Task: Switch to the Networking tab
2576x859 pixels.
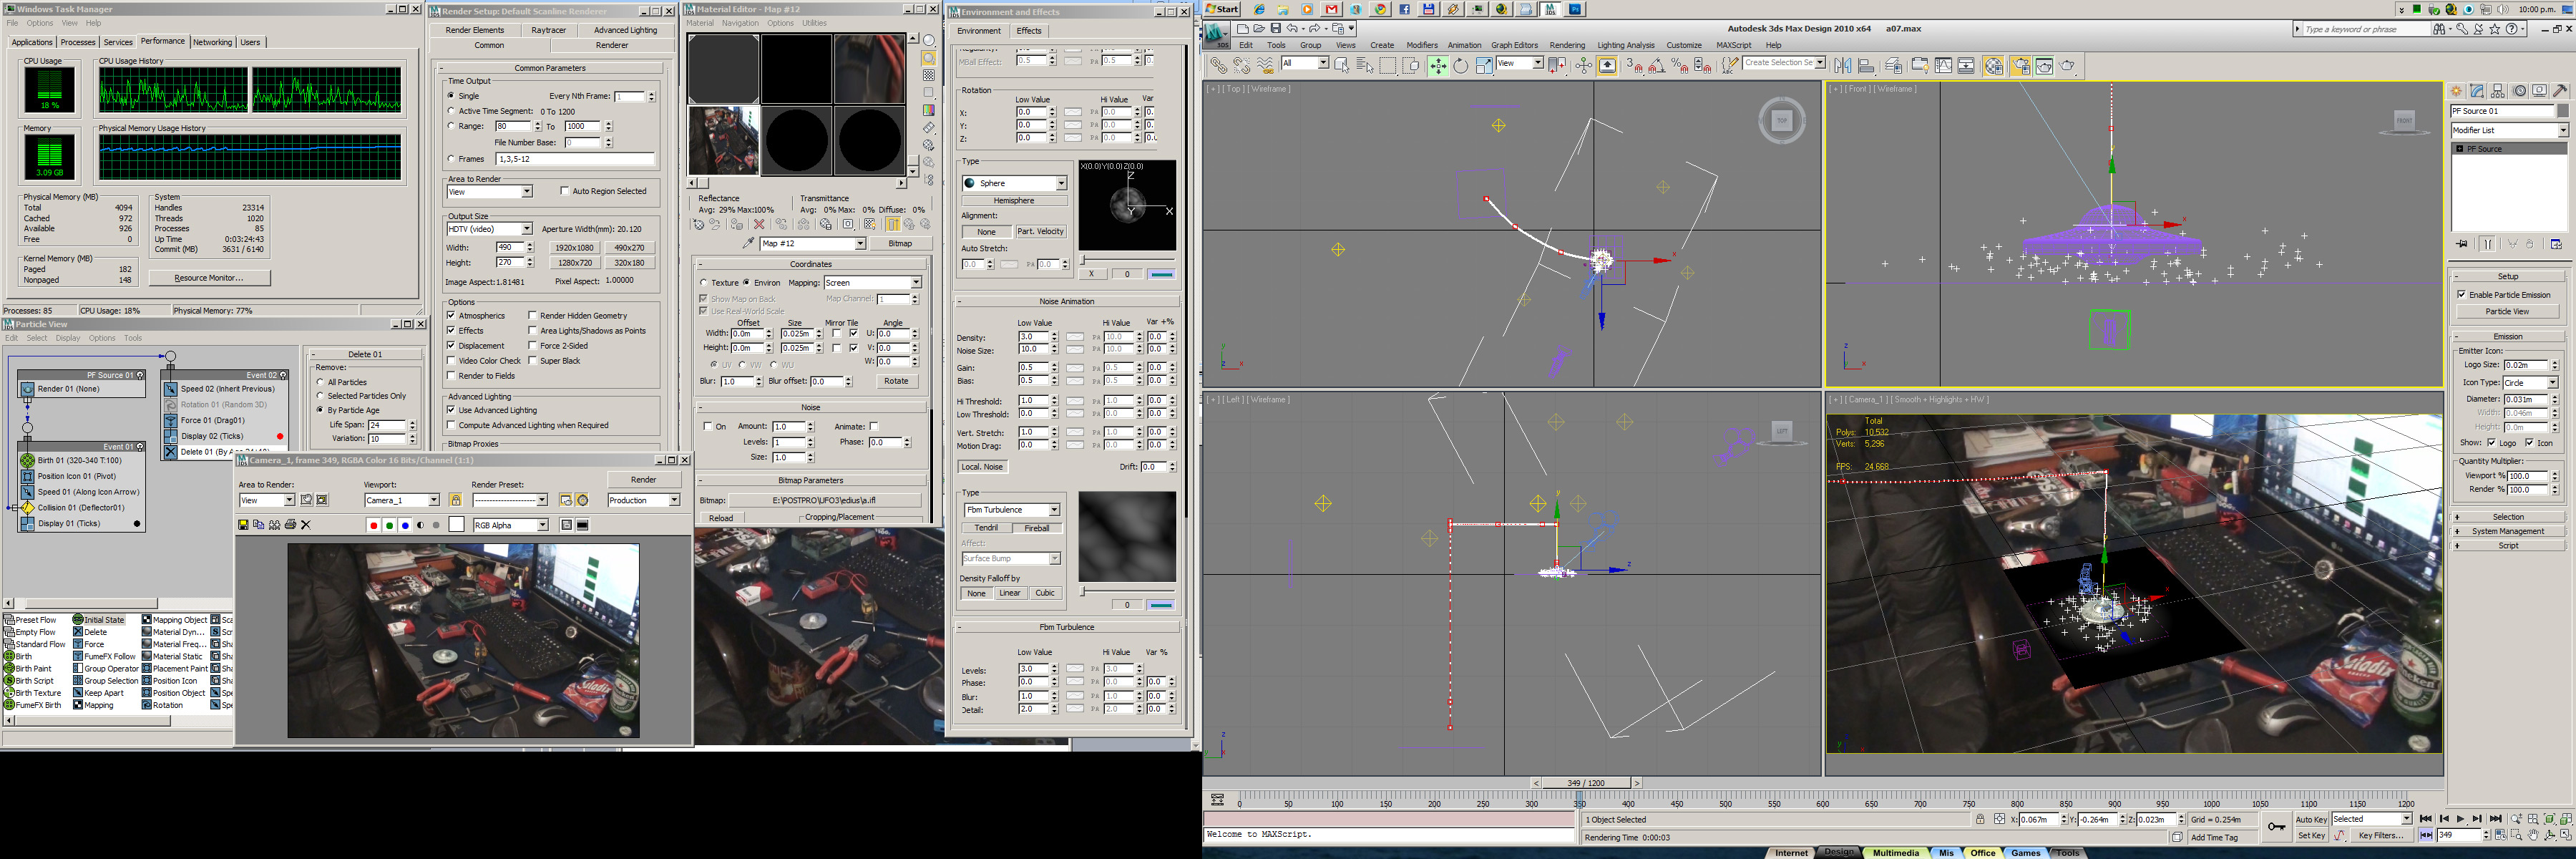Action: 212,42
